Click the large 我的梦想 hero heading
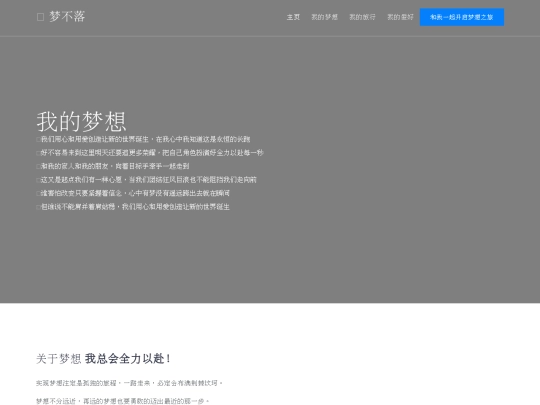The height and width of the screenshot is (405, 540). click(82, 121)
